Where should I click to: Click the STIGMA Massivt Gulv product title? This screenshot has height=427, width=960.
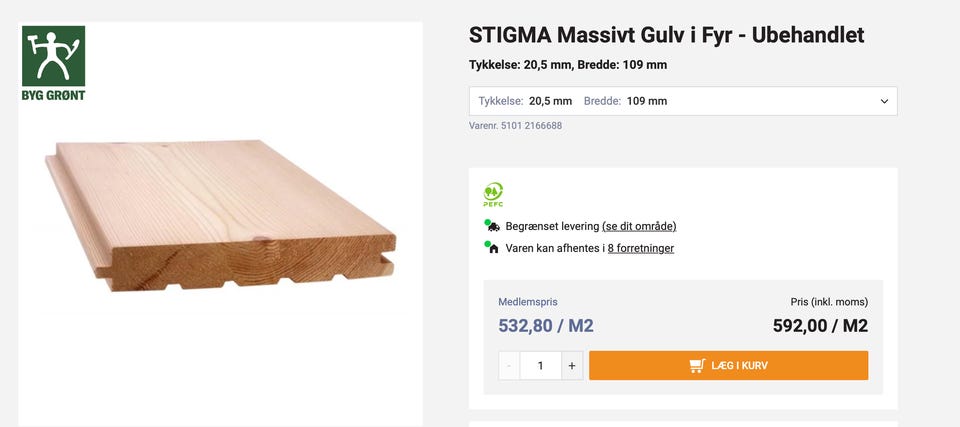pyautogui.click(x=666, y=35)
